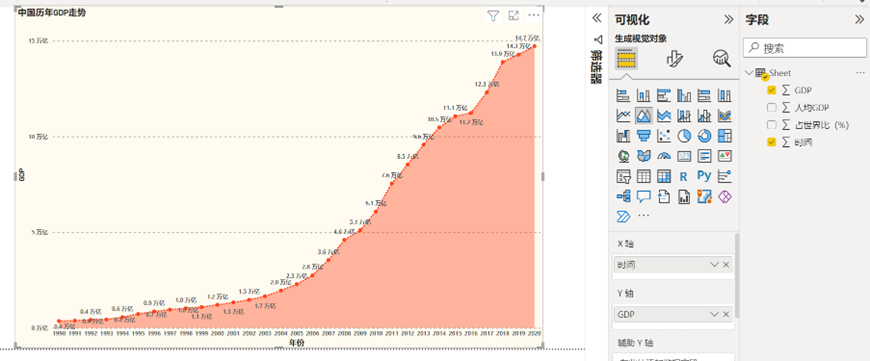The height and width of the screenshot is (361, 870).
Task: Collapse the 可视化 pane with double chevron
Action: 729,19
